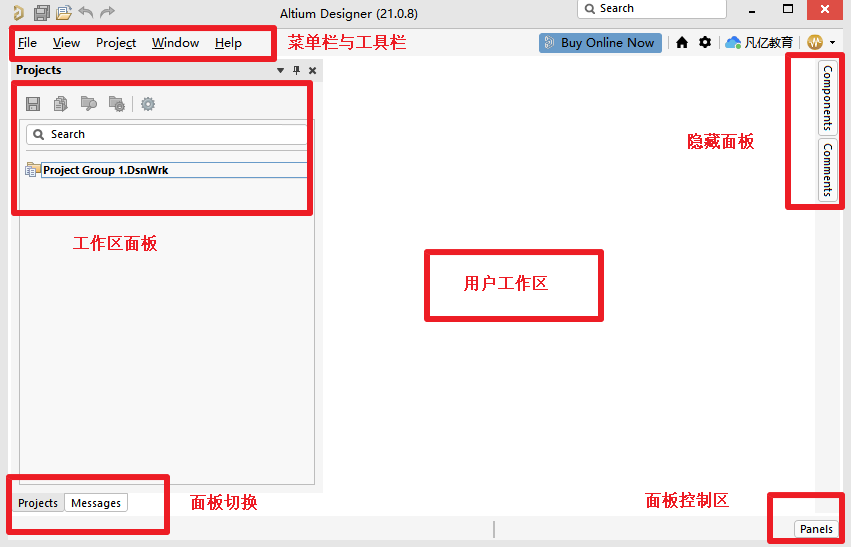
Task: Click the Home icon in top bar
Action: 682,42
